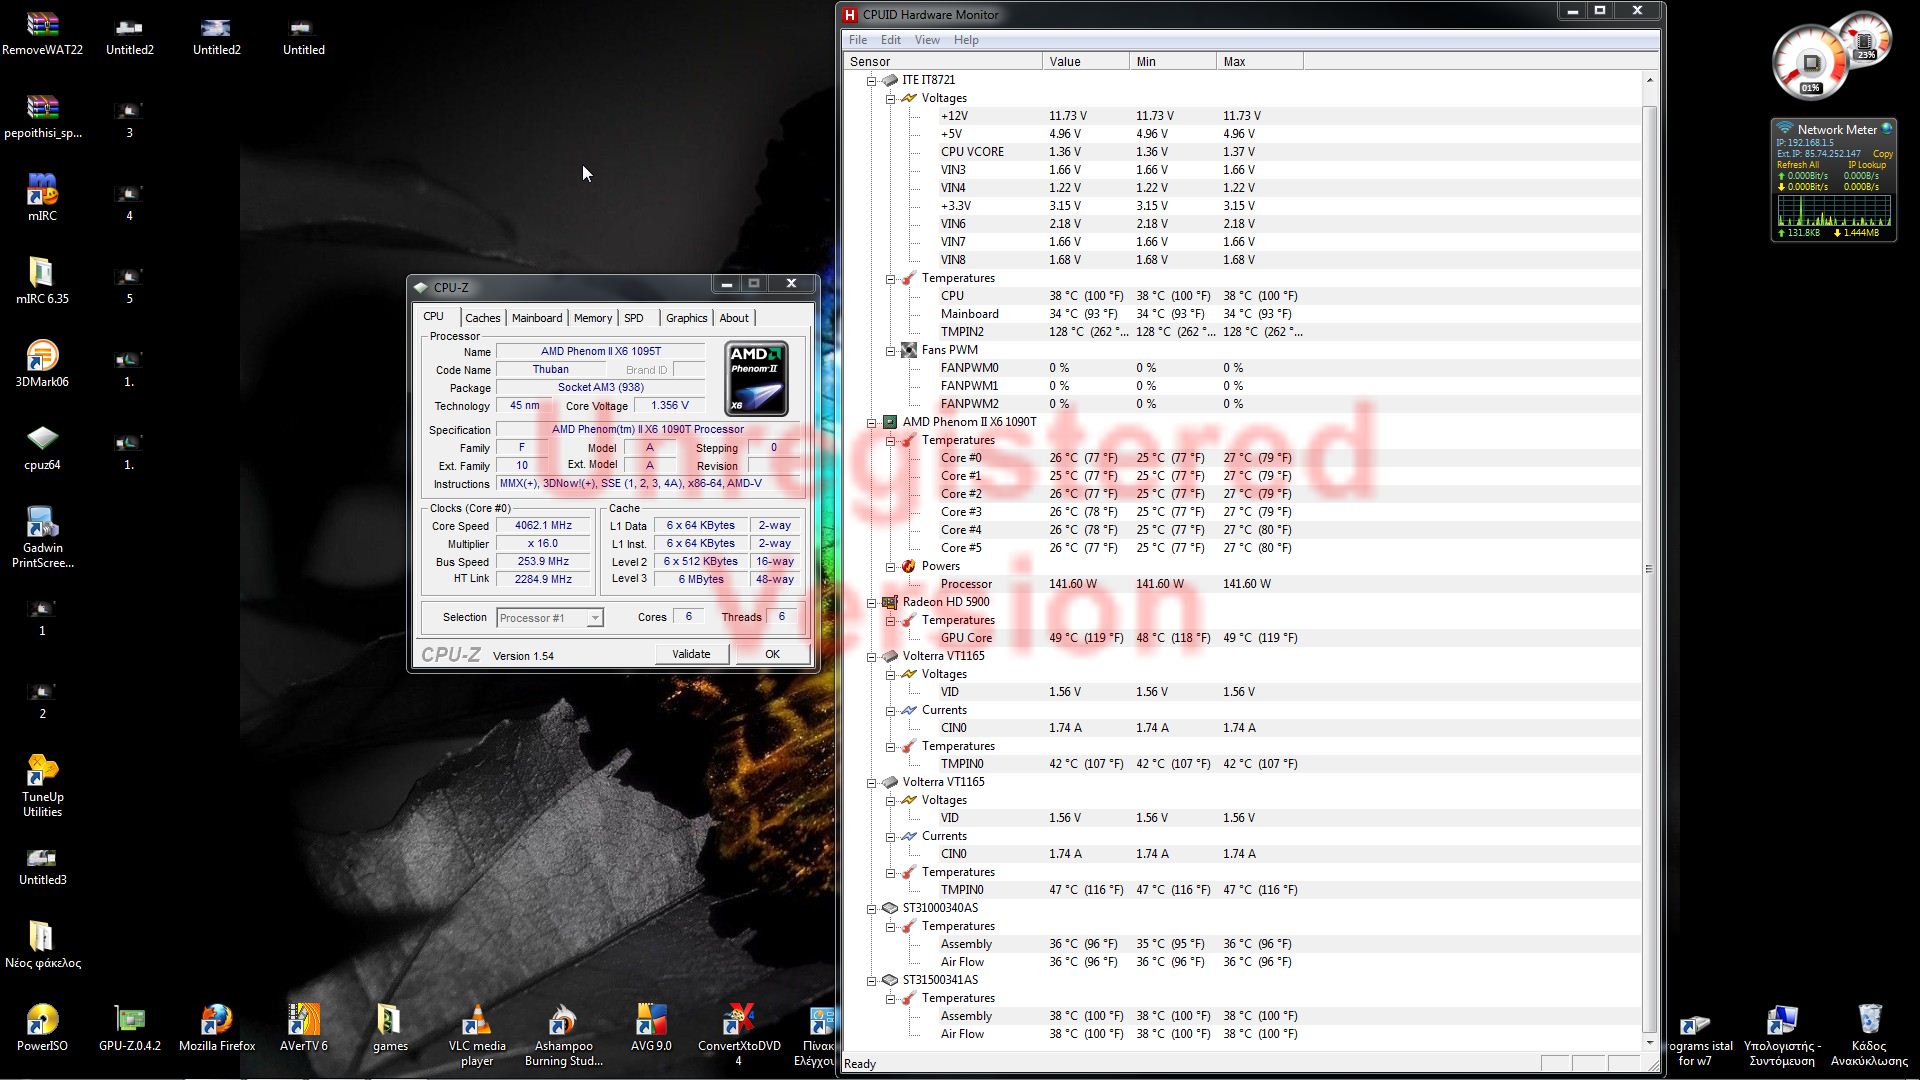
Task: Switch to the About tab in CPU-Z
Action: [734, 318]
